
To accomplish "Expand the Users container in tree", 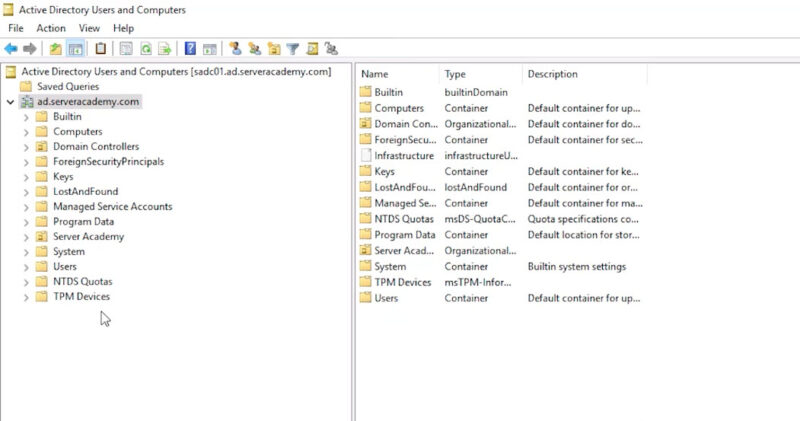I will tap(26, 267).
